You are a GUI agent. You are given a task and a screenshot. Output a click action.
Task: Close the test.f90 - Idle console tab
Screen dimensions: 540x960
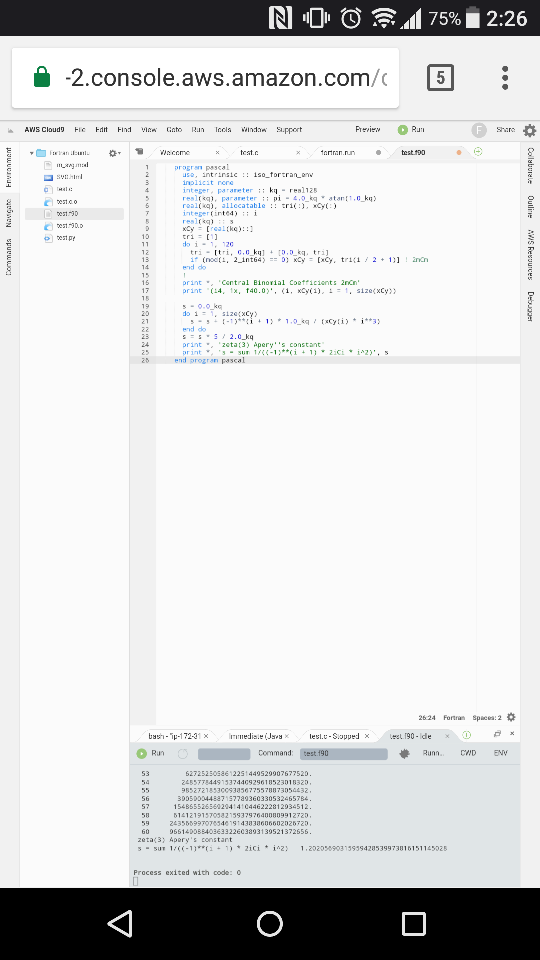click(447, 736)
